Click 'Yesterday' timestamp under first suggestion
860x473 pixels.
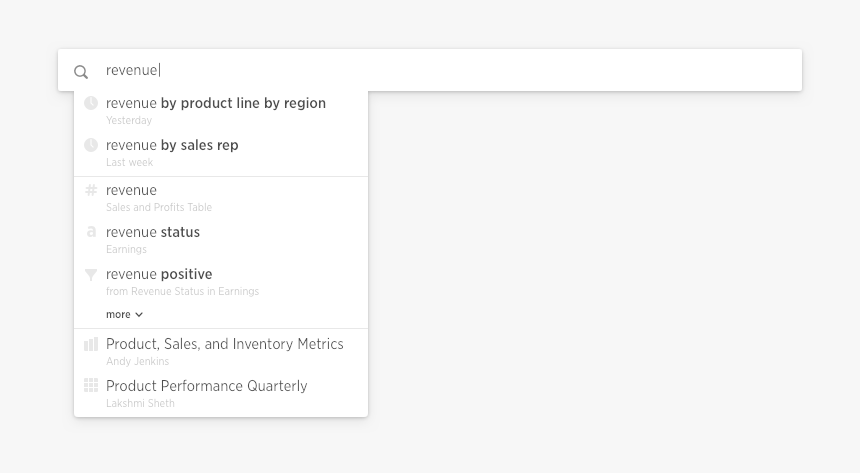click(129, 120)
